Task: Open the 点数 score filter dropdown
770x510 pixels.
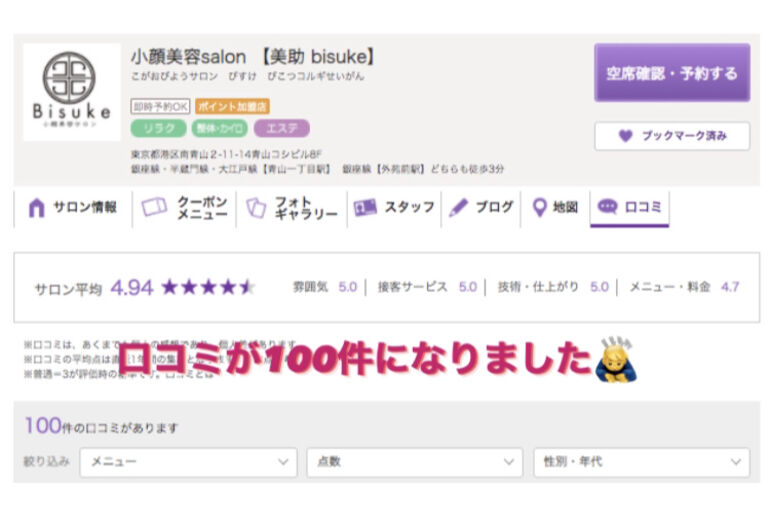Action: pyautogui.click(x=415, y=462)
